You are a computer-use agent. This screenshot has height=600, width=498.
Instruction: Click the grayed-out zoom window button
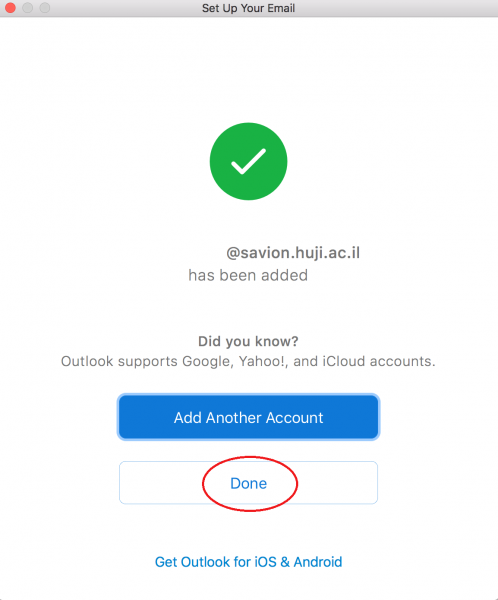45,8
